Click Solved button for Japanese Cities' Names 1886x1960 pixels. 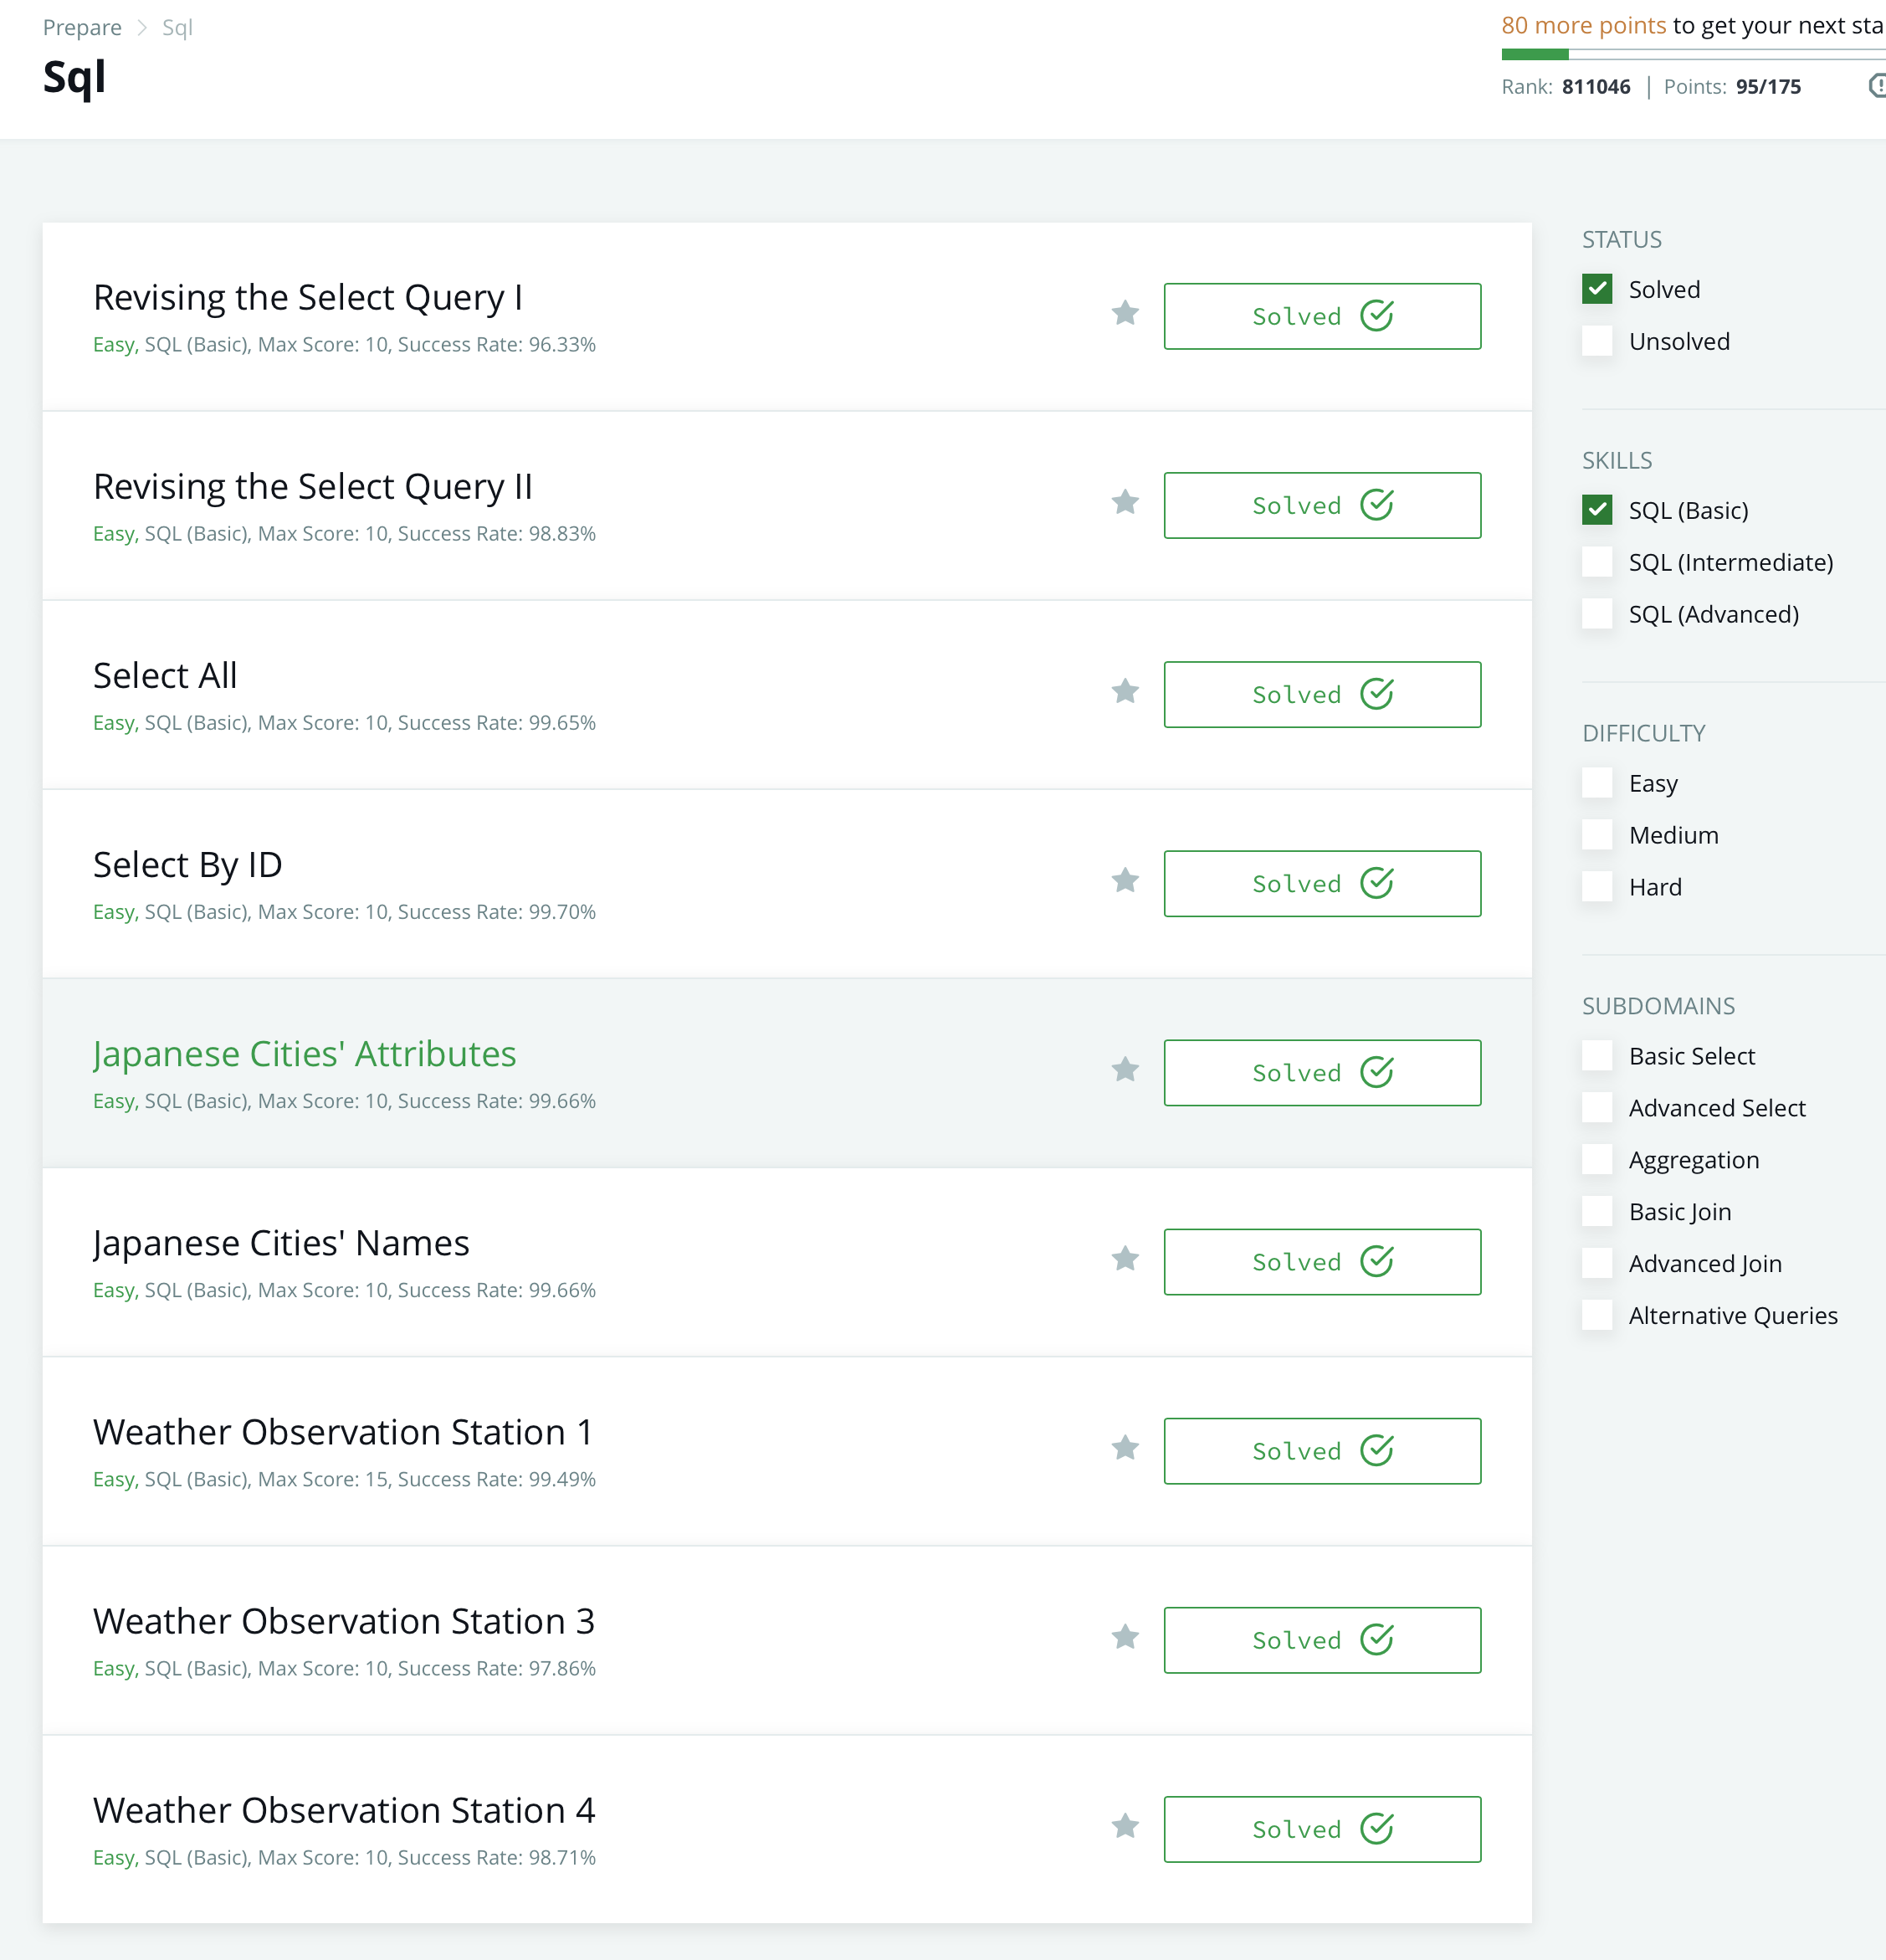point(1322,1262)
